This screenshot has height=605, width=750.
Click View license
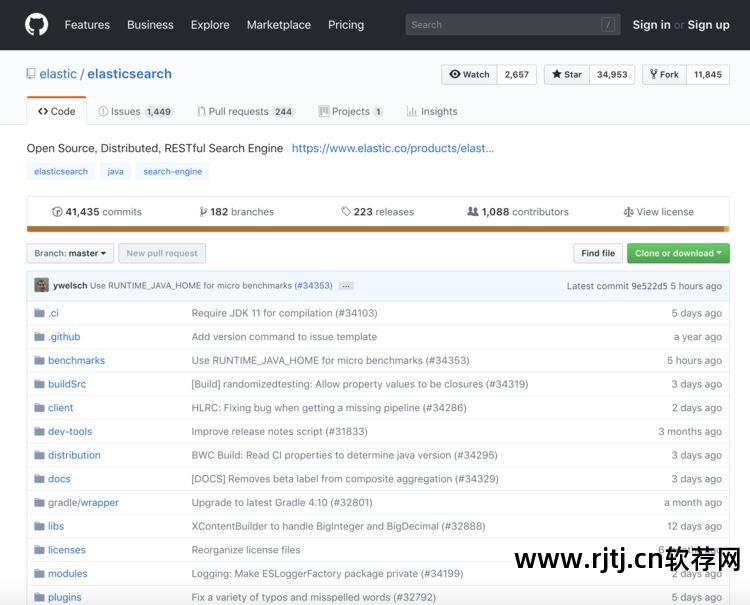click(659, 212)
